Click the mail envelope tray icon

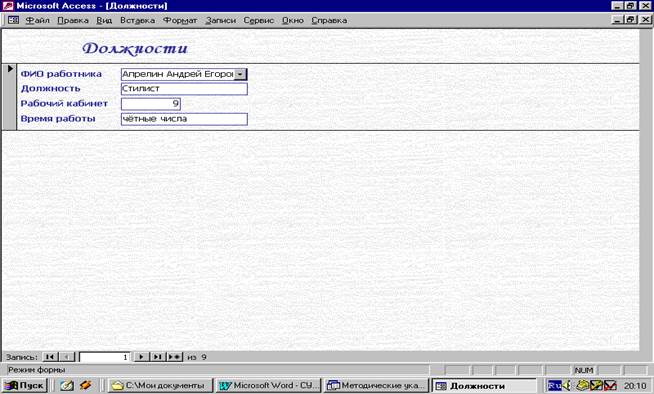pyautogui.click(x=610, y=385)
